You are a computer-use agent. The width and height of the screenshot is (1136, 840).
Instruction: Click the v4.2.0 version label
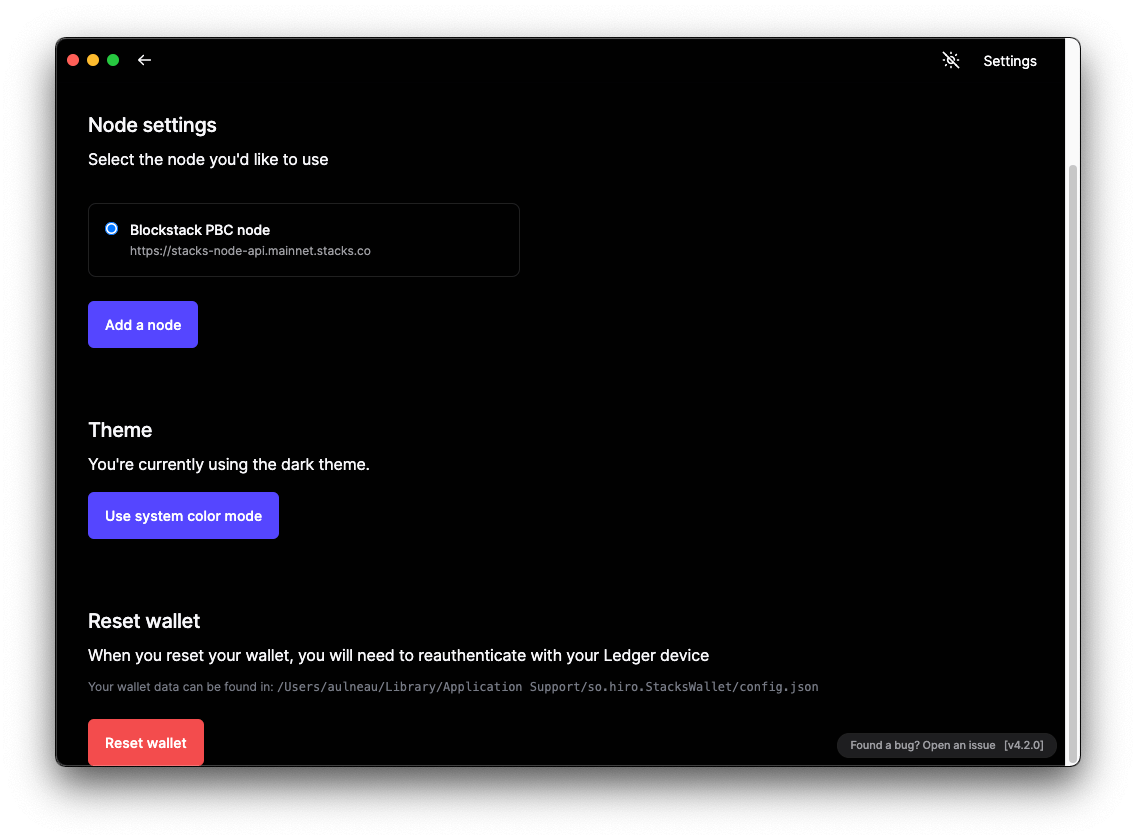coord(1024,745)
